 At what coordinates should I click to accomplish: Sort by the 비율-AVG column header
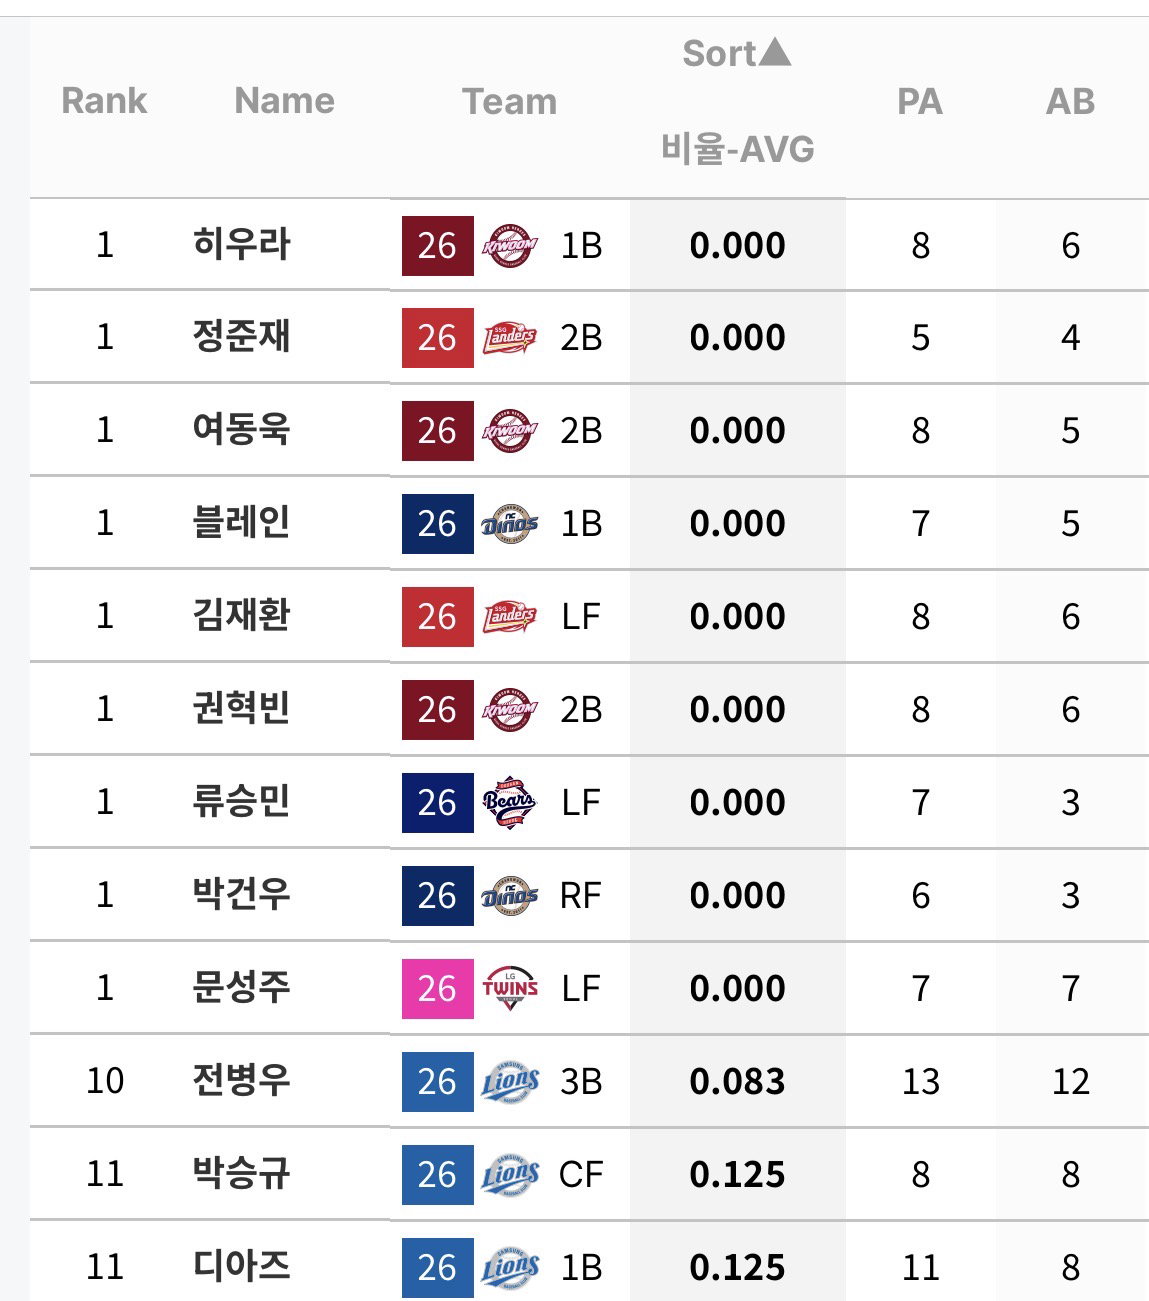738,149
